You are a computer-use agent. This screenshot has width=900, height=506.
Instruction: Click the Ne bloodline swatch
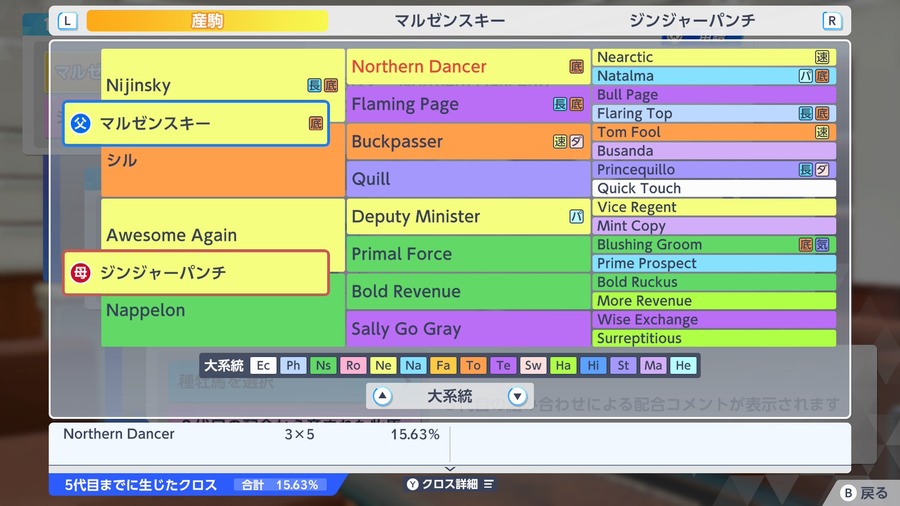[x=383, y=365]
